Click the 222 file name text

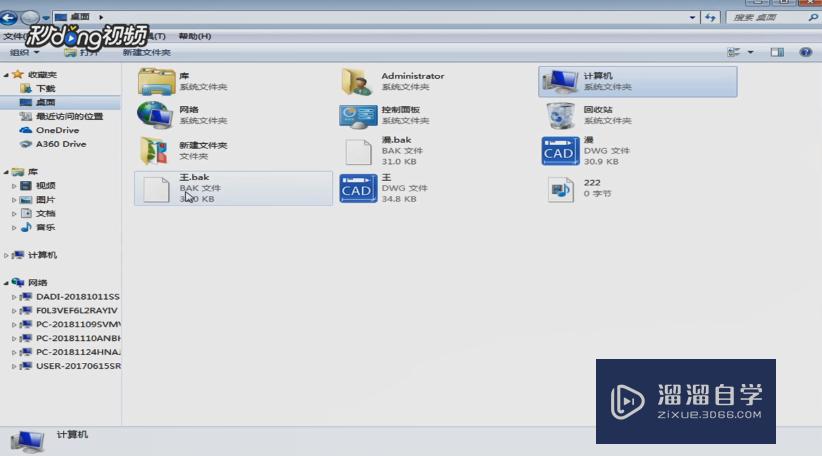592,182
